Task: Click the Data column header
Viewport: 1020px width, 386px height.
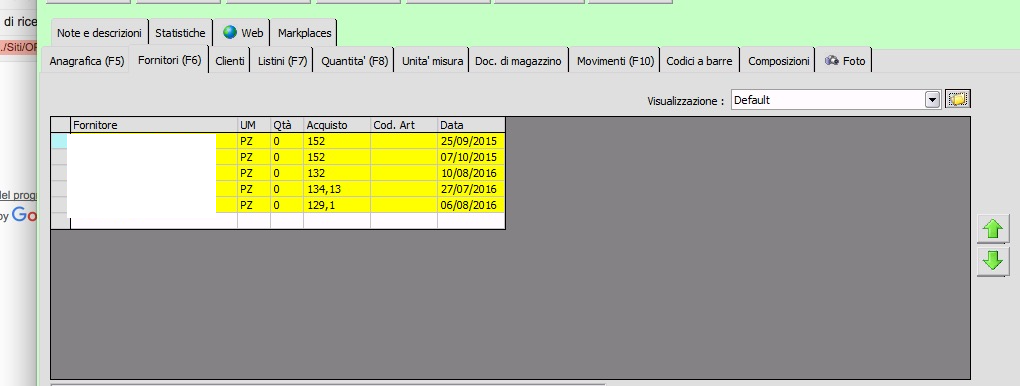Action: 471,125
